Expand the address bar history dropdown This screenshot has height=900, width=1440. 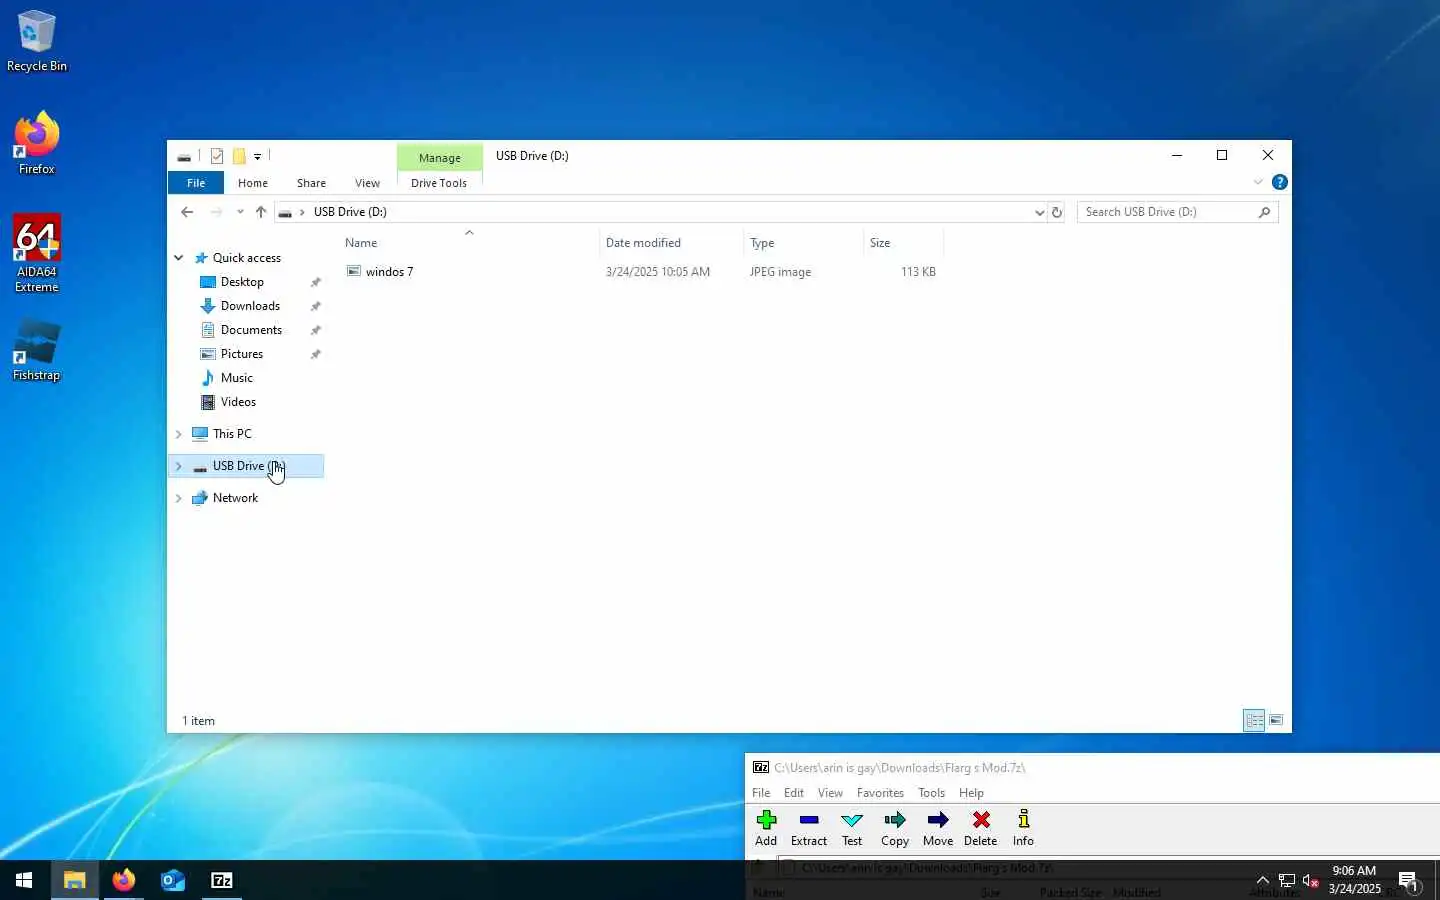[1039, 212]
